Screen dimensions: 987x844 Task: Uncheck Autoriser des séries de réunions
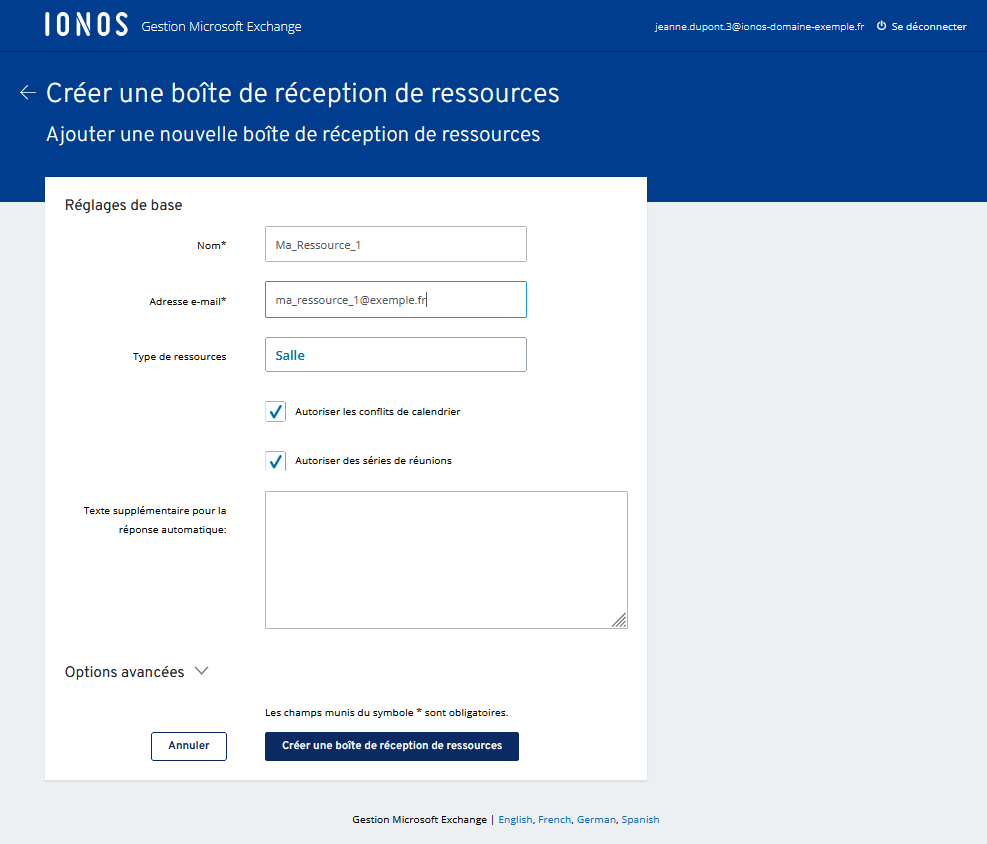[x=276, y=461]
